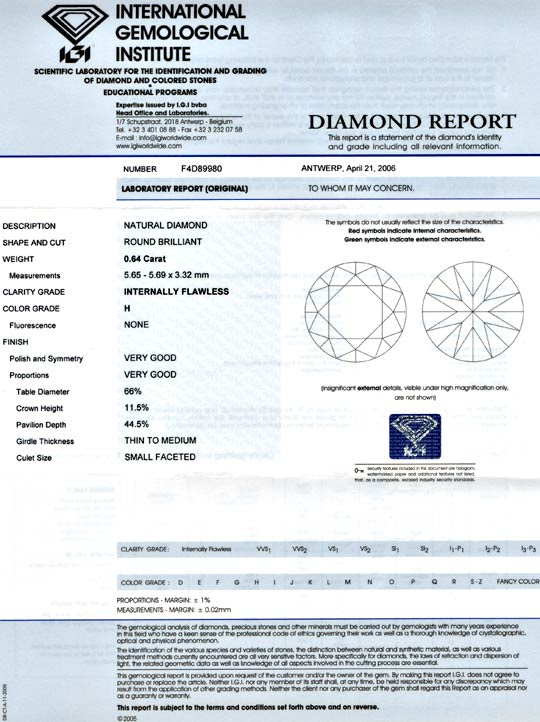
Task: Click the 0.64 Carat weight value
Action: [145, 259]
